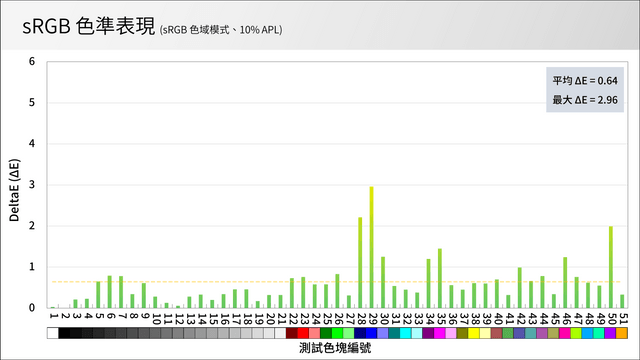This screenshot has width=640, height=360.
Task: Click the olive swatch under patch 37
Action: click(x=462, y=333)
